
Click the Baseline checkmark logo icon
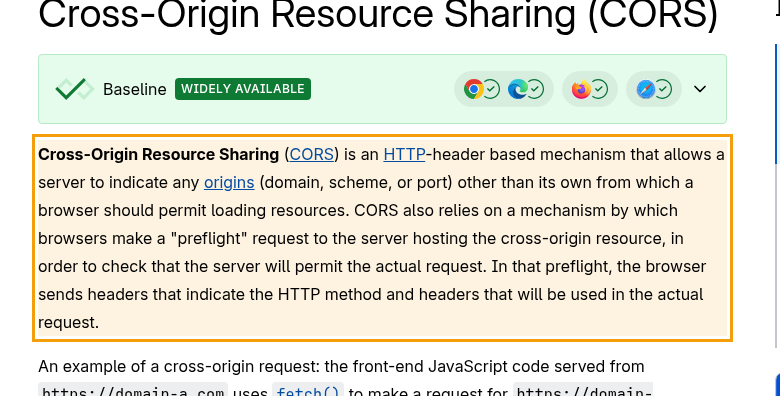[75, 89]
